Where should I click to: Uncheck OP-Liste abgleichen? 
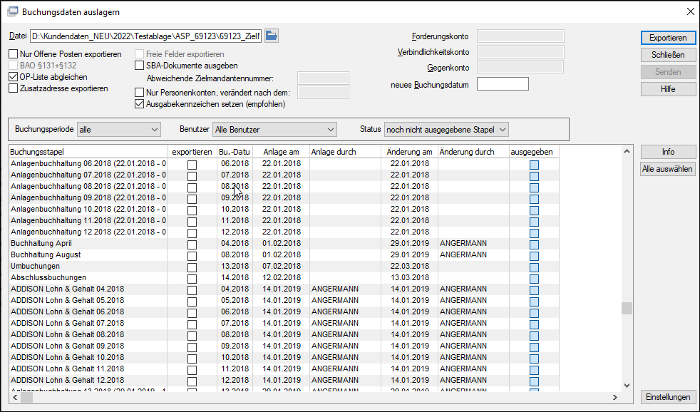(x=13, y=77)
